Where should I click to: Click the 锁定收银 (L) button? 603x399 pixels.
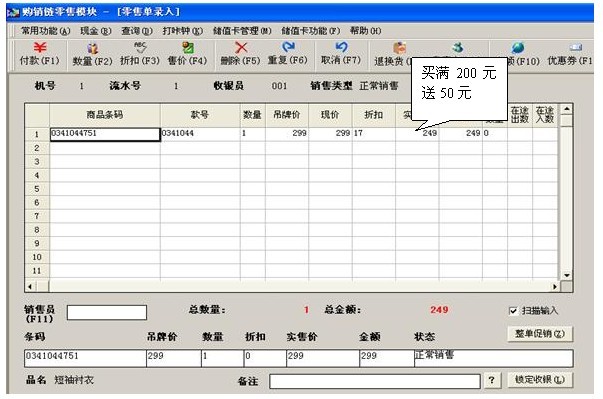point(540,380)
